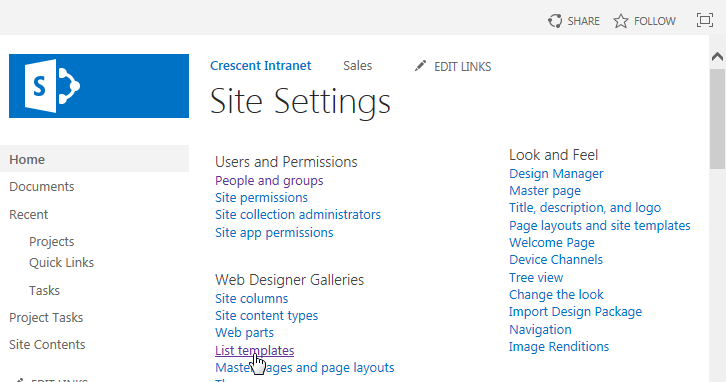Click the Site Settings page title
726x382 pixels.
pyautogui.click(x=300, y=101)
